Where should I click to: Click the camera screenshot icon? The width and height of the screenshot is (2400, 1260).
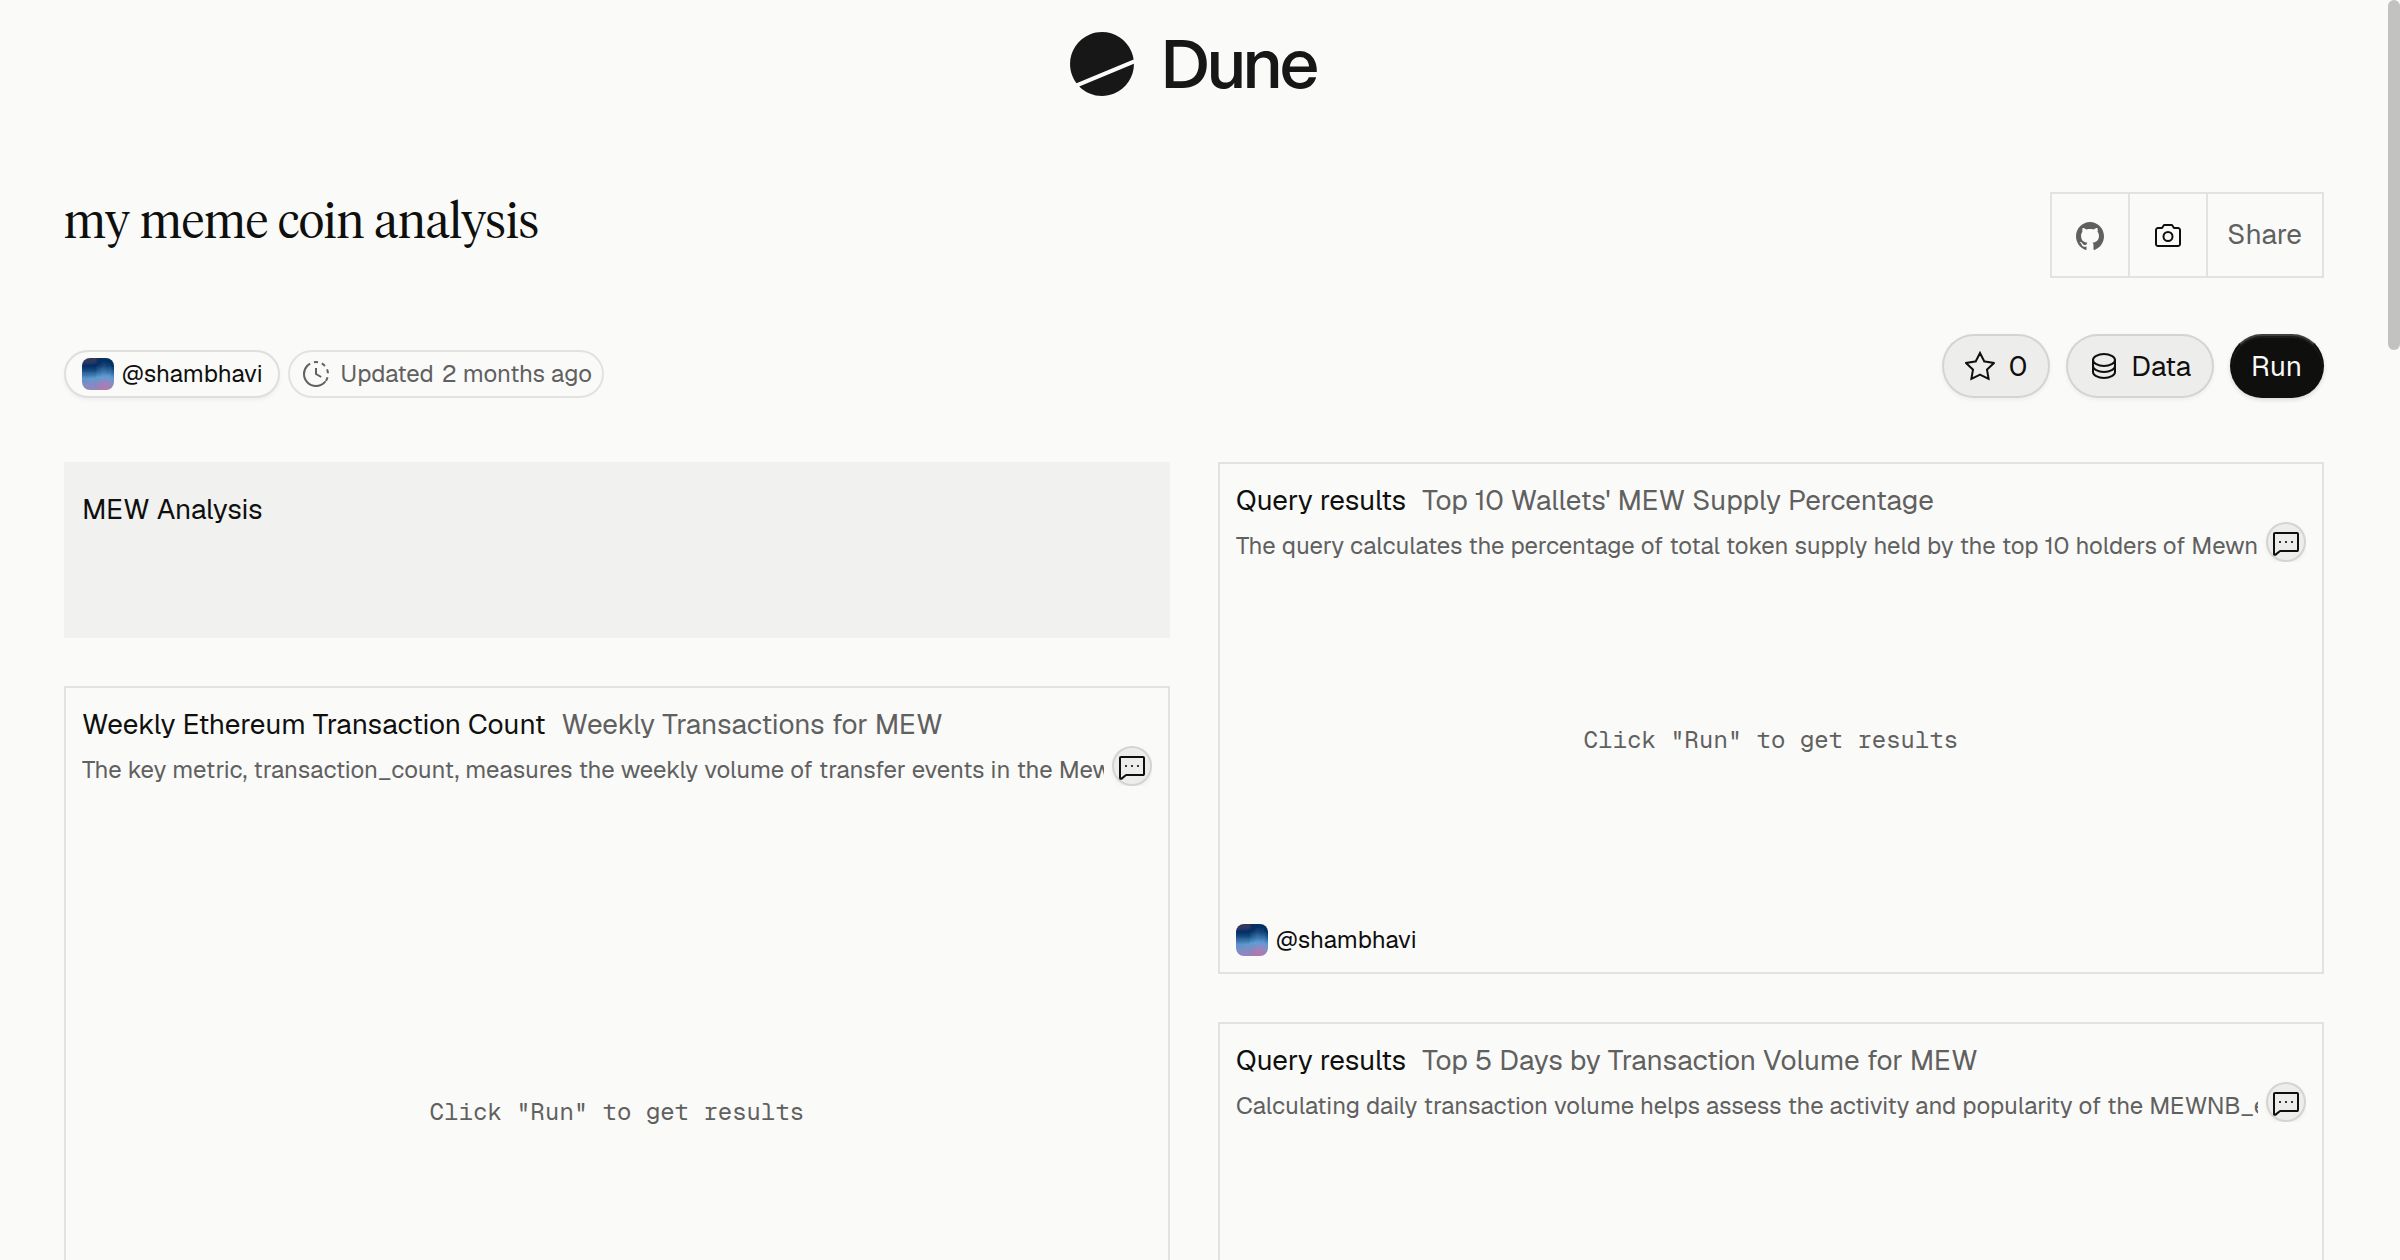pos(2168,235)
